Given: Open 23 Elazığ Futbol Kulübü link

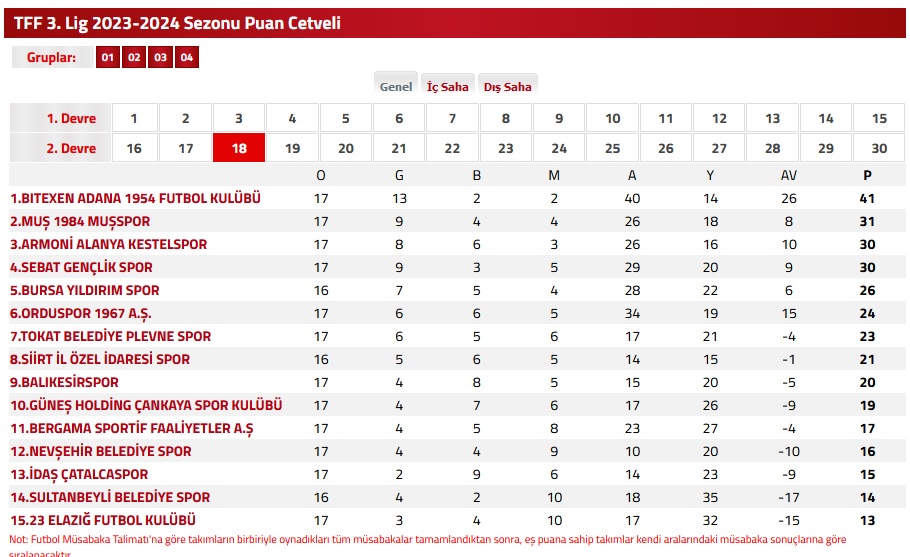Looking at the screenshot, I should pyautogui.click(x=103, y=520).
